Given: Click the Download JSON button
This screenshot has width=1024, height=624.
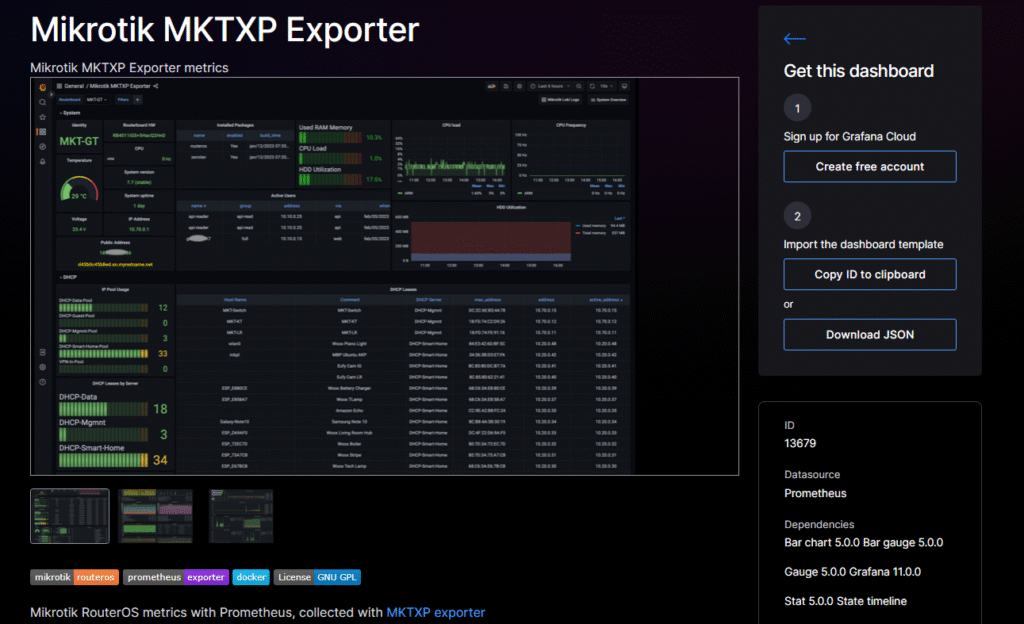Looking at the screenshot, I should [869, 334].
